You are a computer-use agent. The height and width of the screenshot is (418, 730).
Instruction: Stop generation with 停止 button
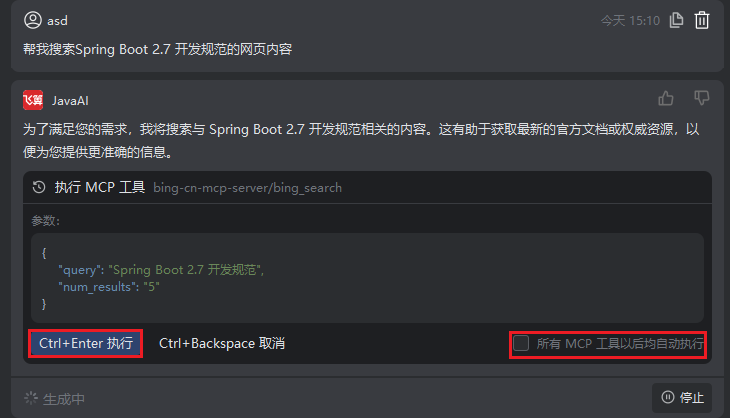682,398
